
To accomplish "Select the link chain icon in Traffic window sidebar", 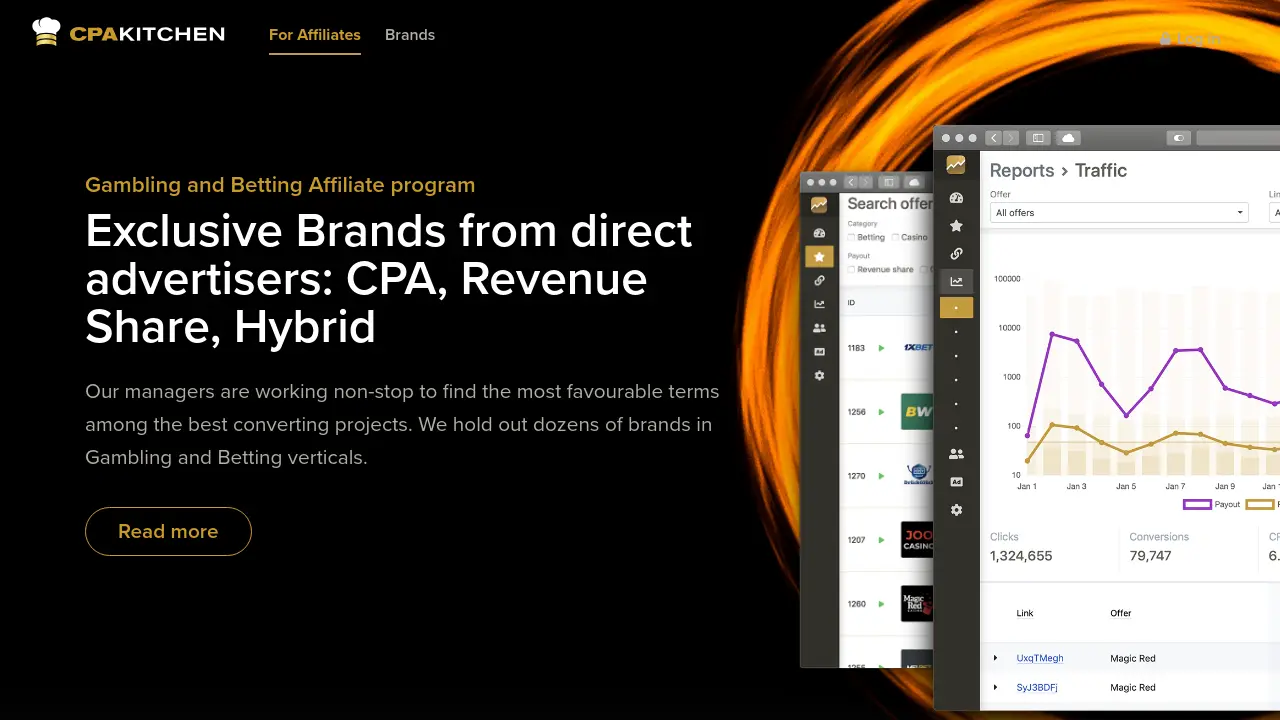I will click(956, 254).
